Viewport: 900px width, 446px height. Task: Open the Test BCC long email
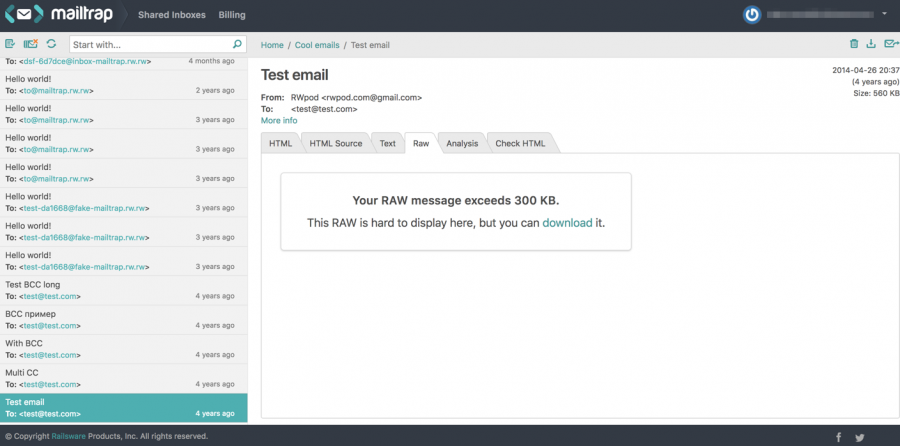point(123,290)
